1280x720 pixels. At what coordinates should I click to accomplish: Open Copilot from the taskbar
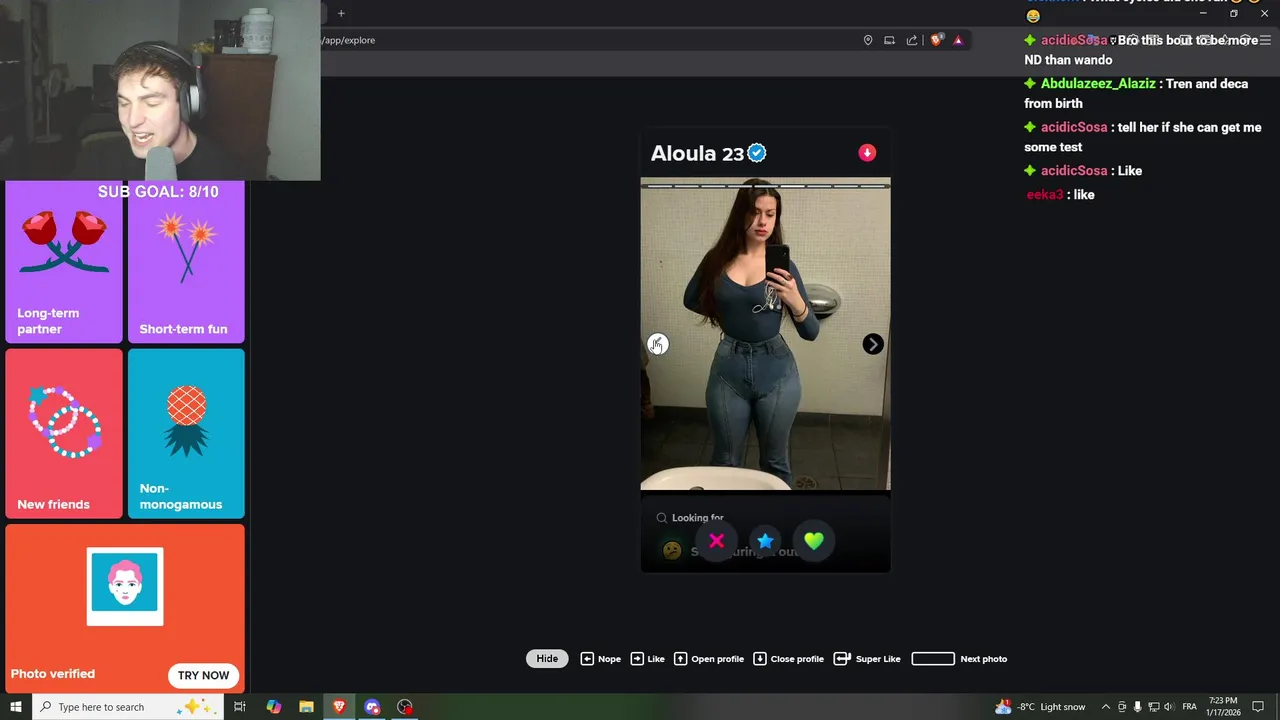(x=274, y=707)
